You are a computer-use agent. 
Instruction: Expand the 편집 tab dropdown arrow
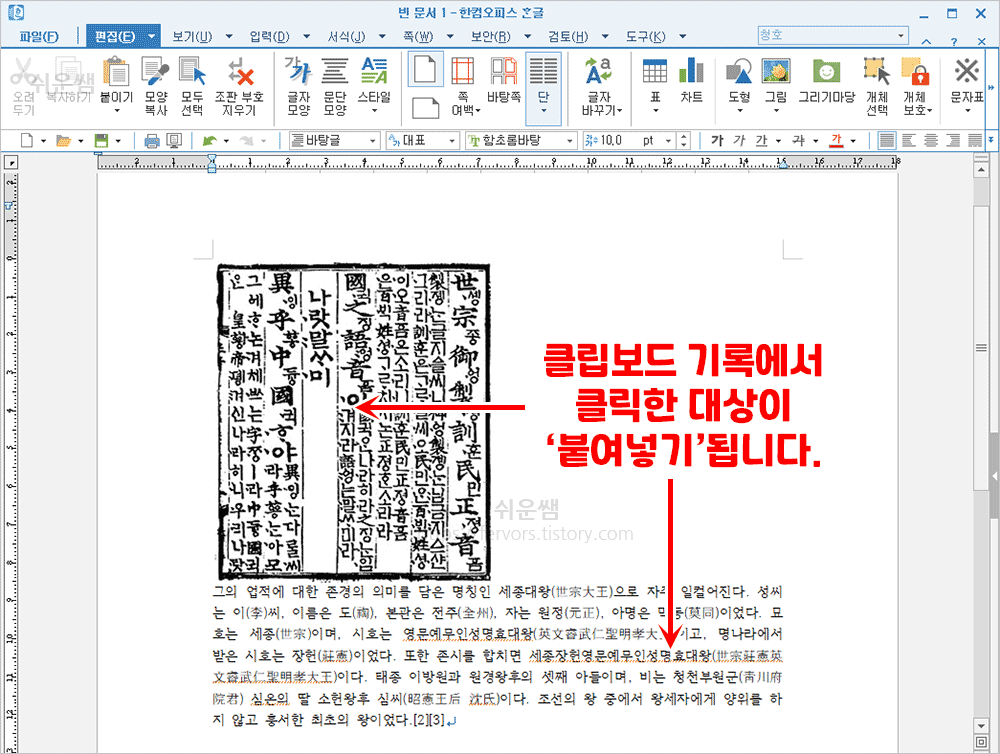[152, 36]
